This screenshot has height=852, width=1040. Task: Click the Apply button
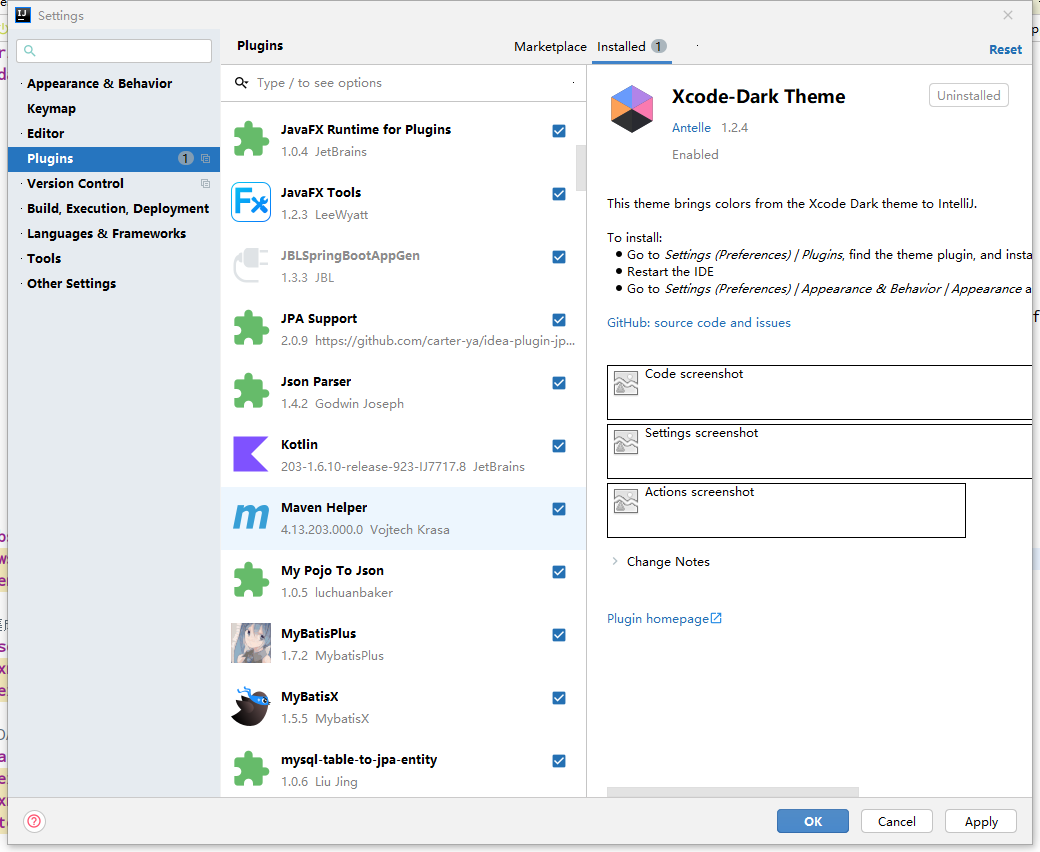[981, 822]
